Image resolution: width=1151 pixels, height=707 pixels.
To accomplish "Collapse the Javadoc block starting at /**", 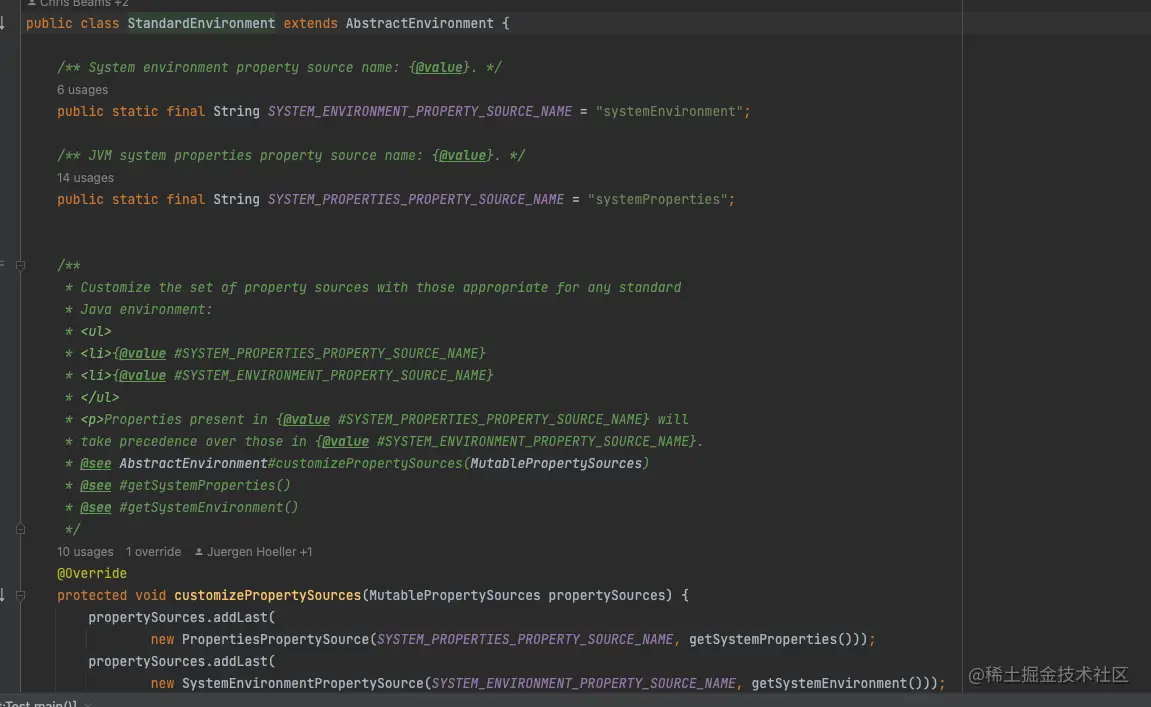I will coord(21,265).
